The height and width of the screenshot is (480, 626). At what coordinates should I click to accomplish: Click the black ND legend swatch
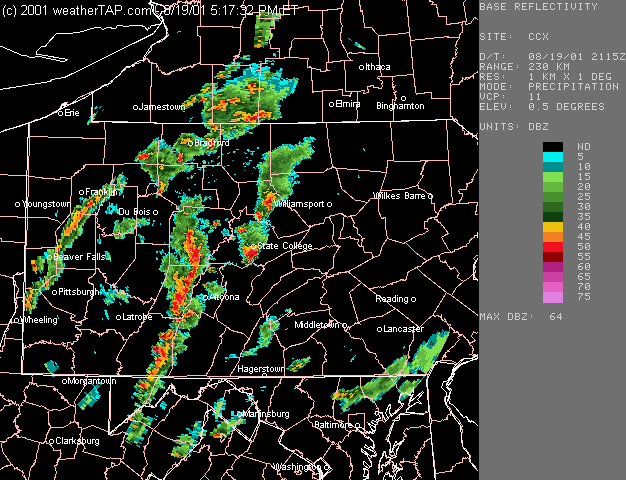tap(553, 147)
